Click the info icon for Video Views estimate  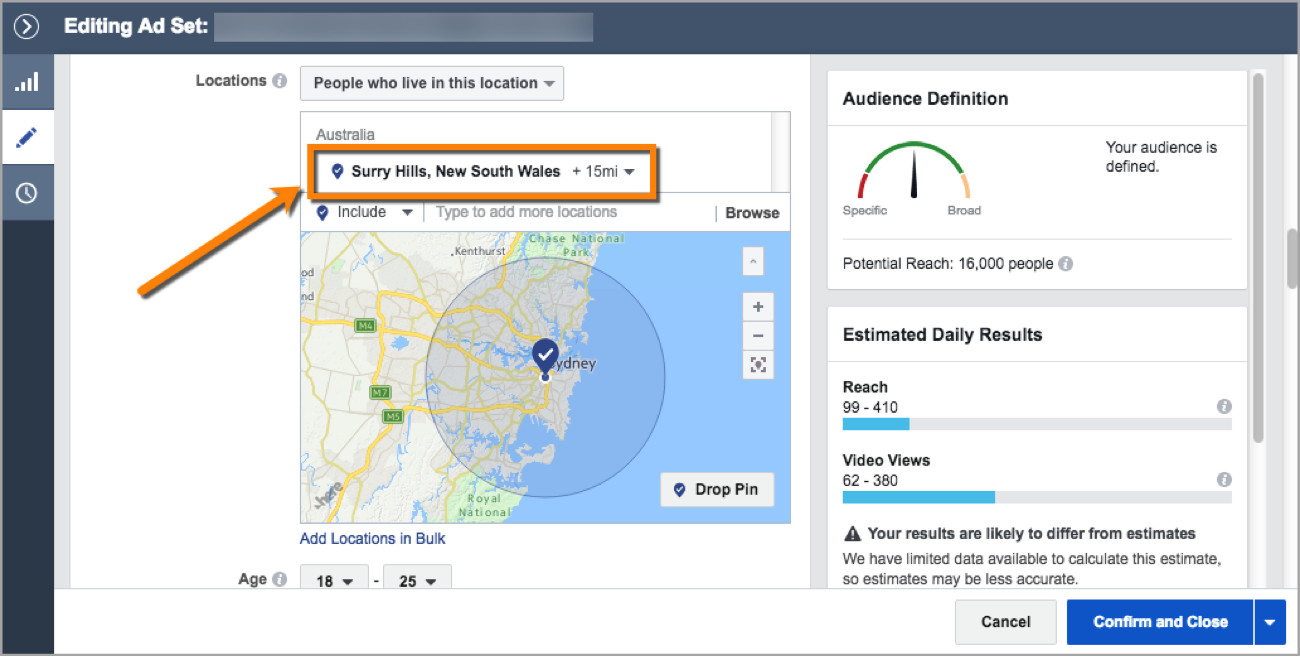coord(1224,480)
